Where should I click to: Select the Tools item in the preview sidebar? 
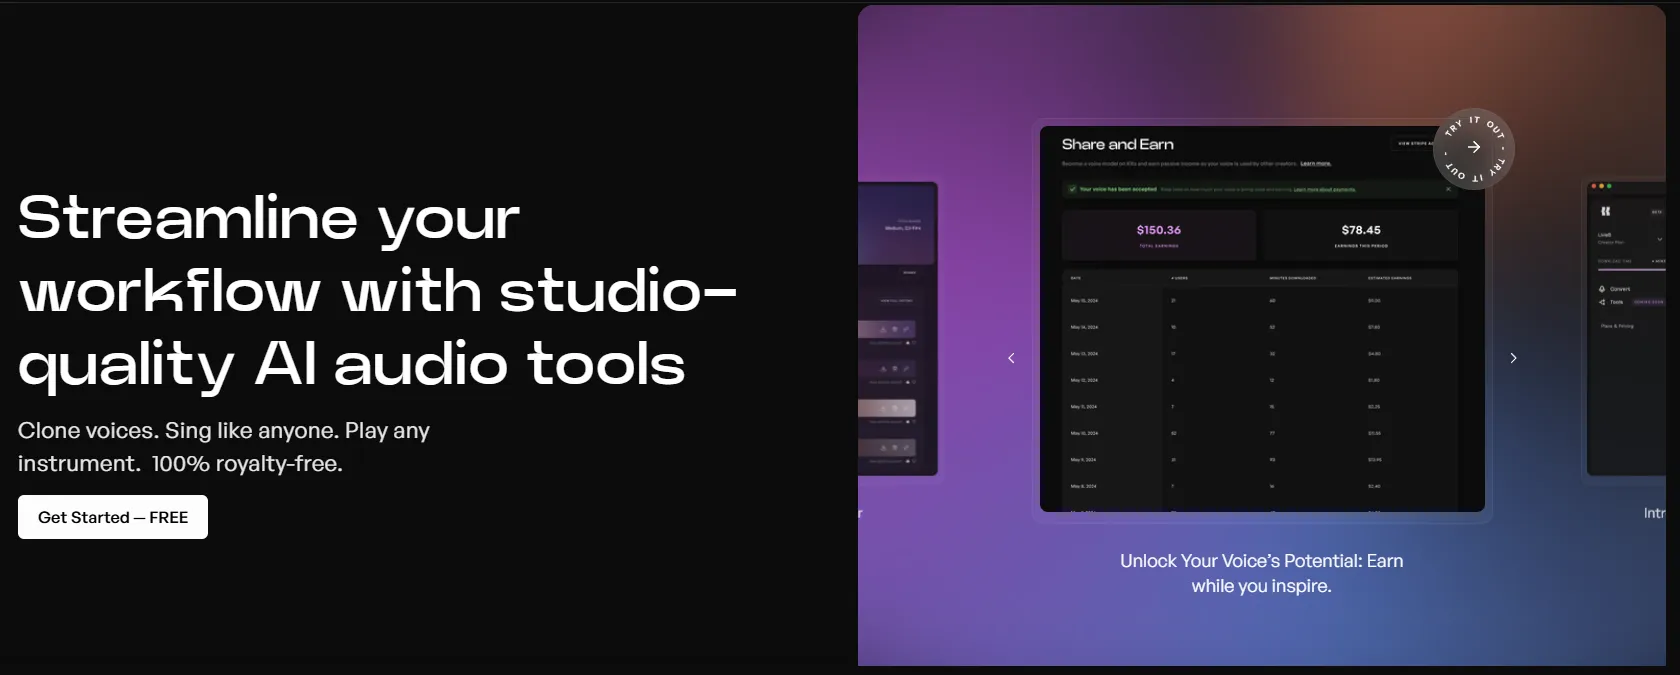pyautogui.click(x=1611, y=302)
